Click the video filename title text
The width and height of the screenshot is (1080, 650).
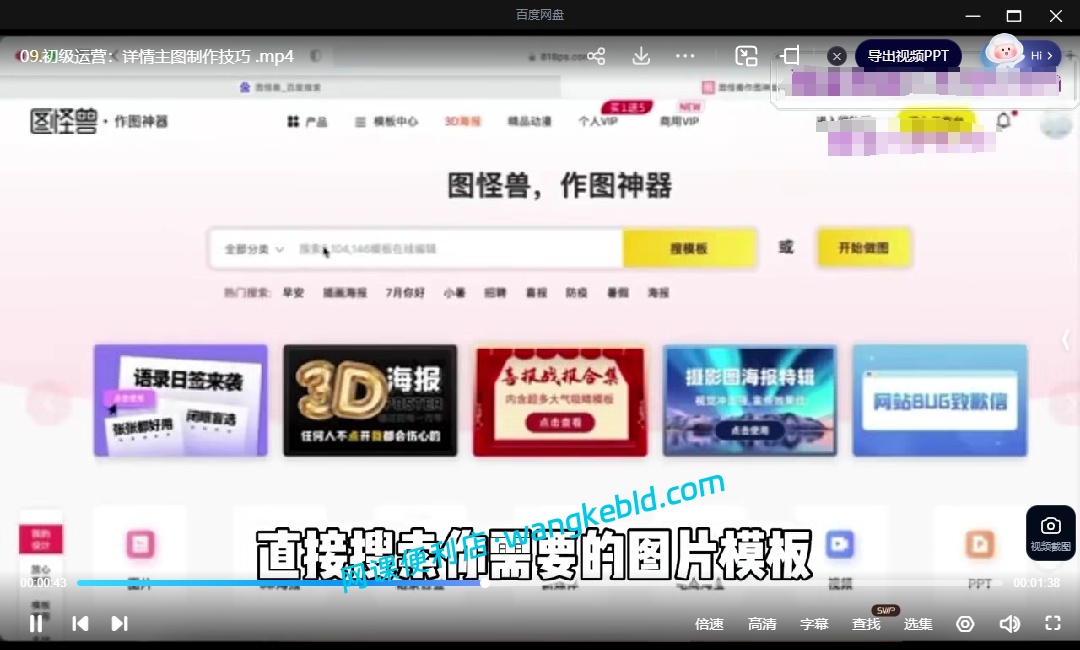156,56
